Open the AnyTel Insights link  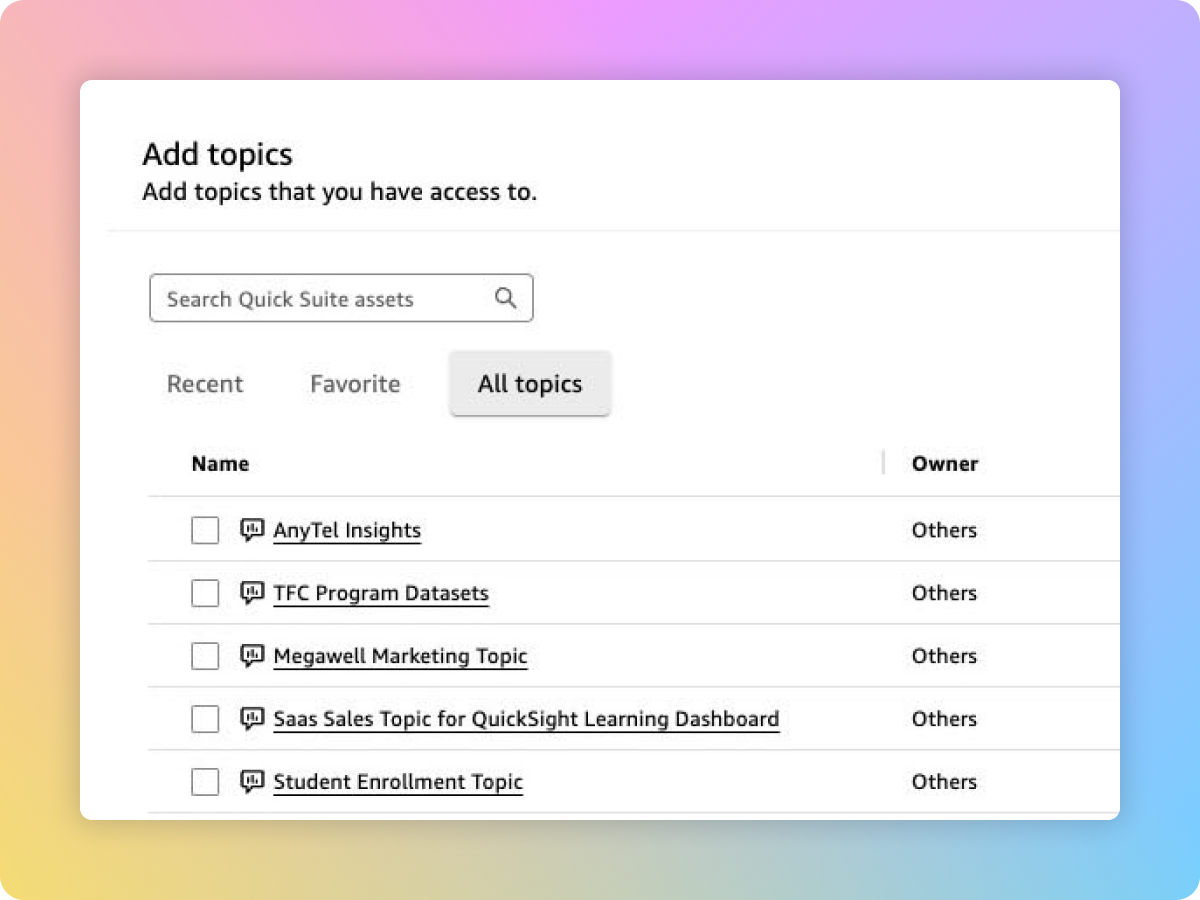point(347,530)
